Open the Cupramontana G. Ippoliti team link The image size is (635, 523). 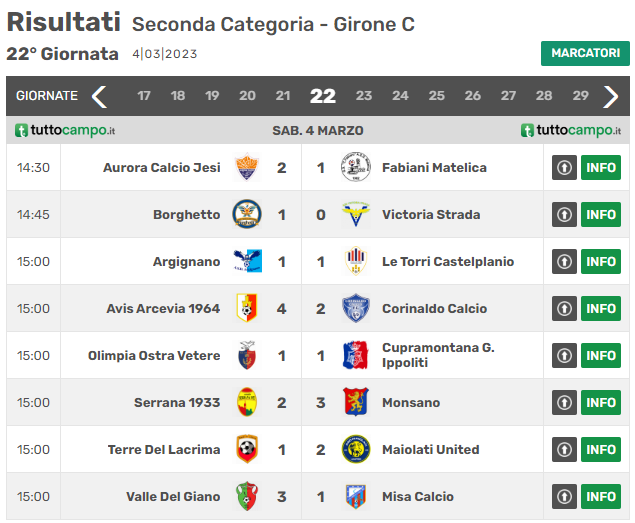coord(438,355)
